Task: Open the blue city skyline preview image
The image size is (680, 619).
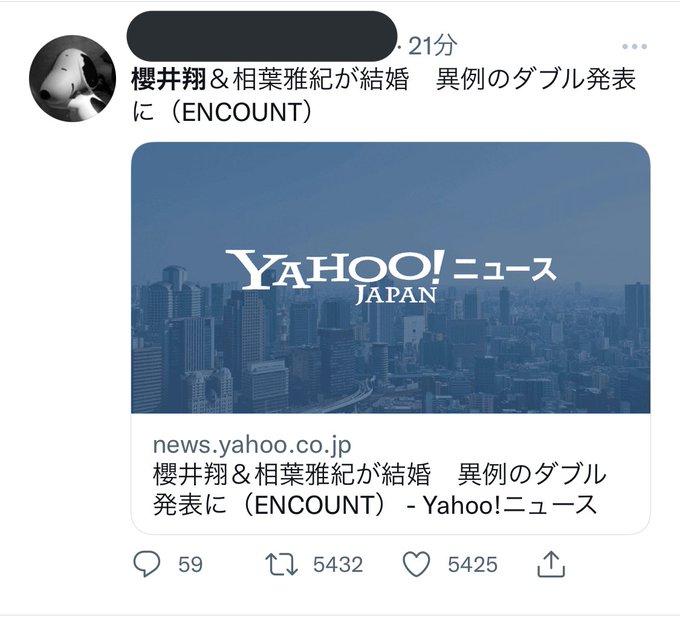Action: [390, 278]
